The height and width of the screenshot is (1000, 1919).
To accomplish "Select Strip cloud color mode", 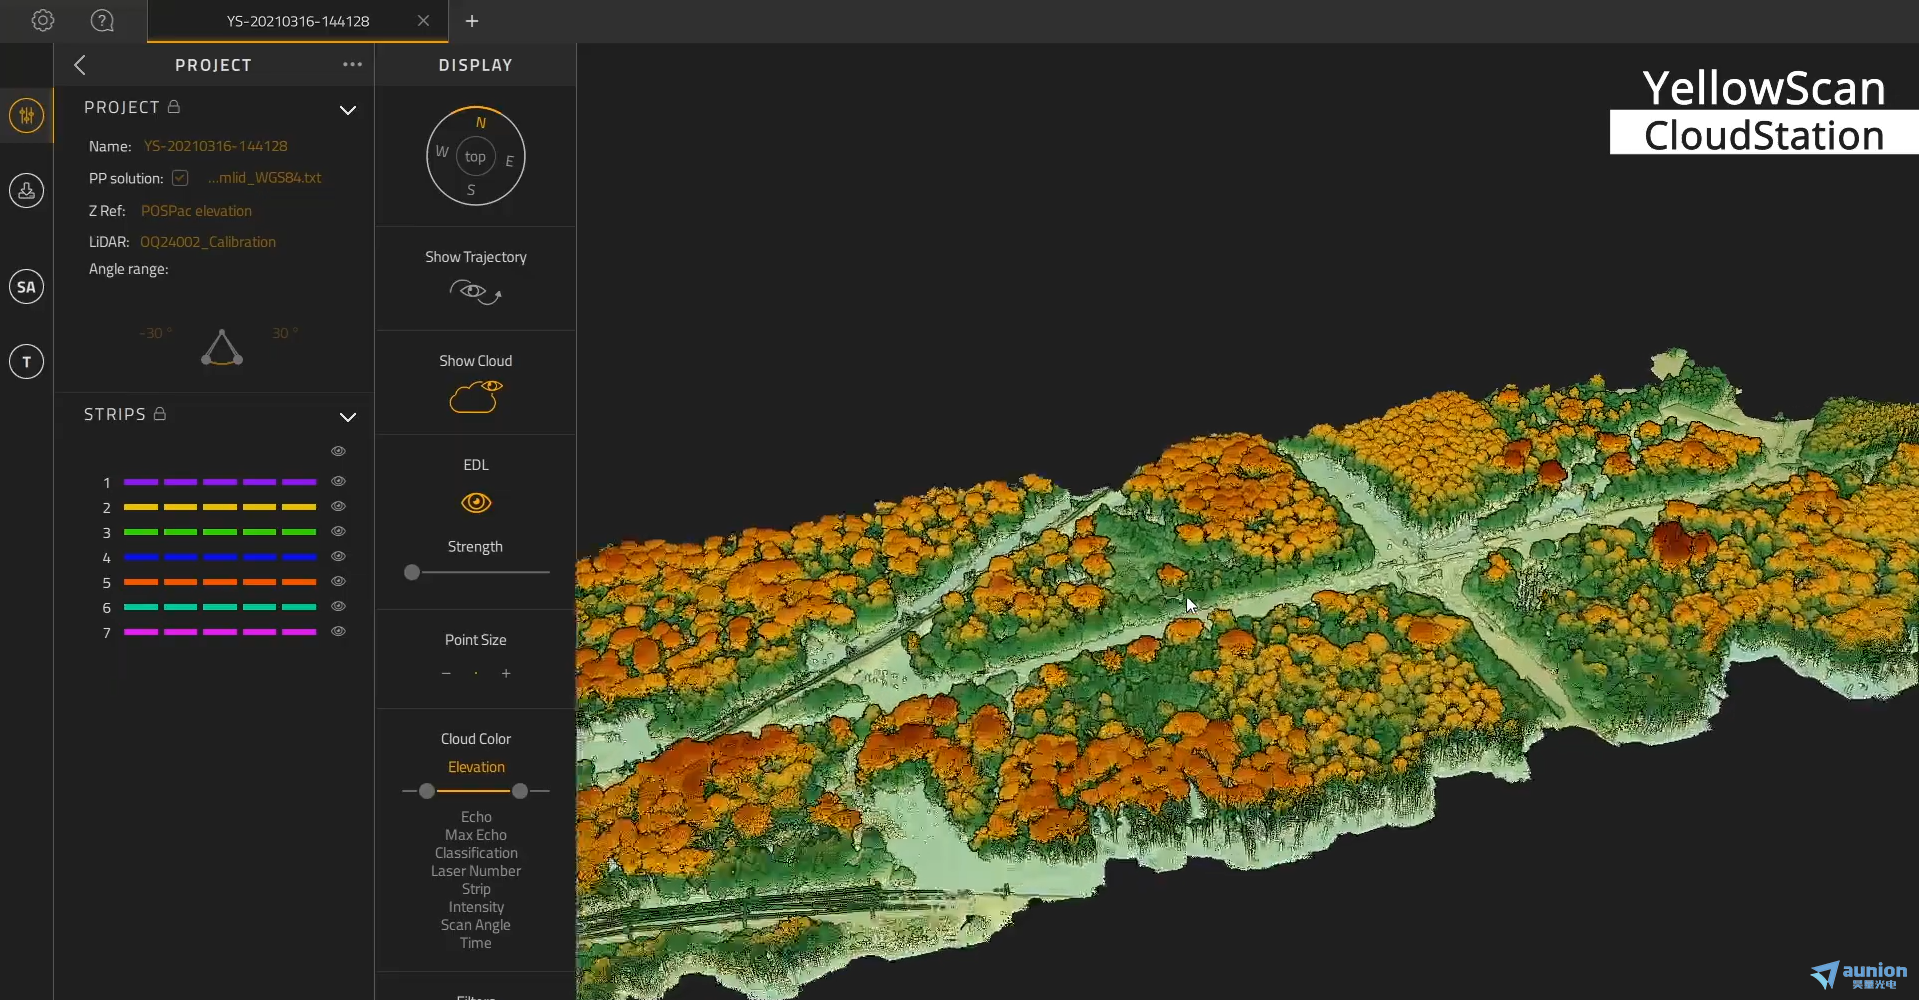I will click(476, 889).
